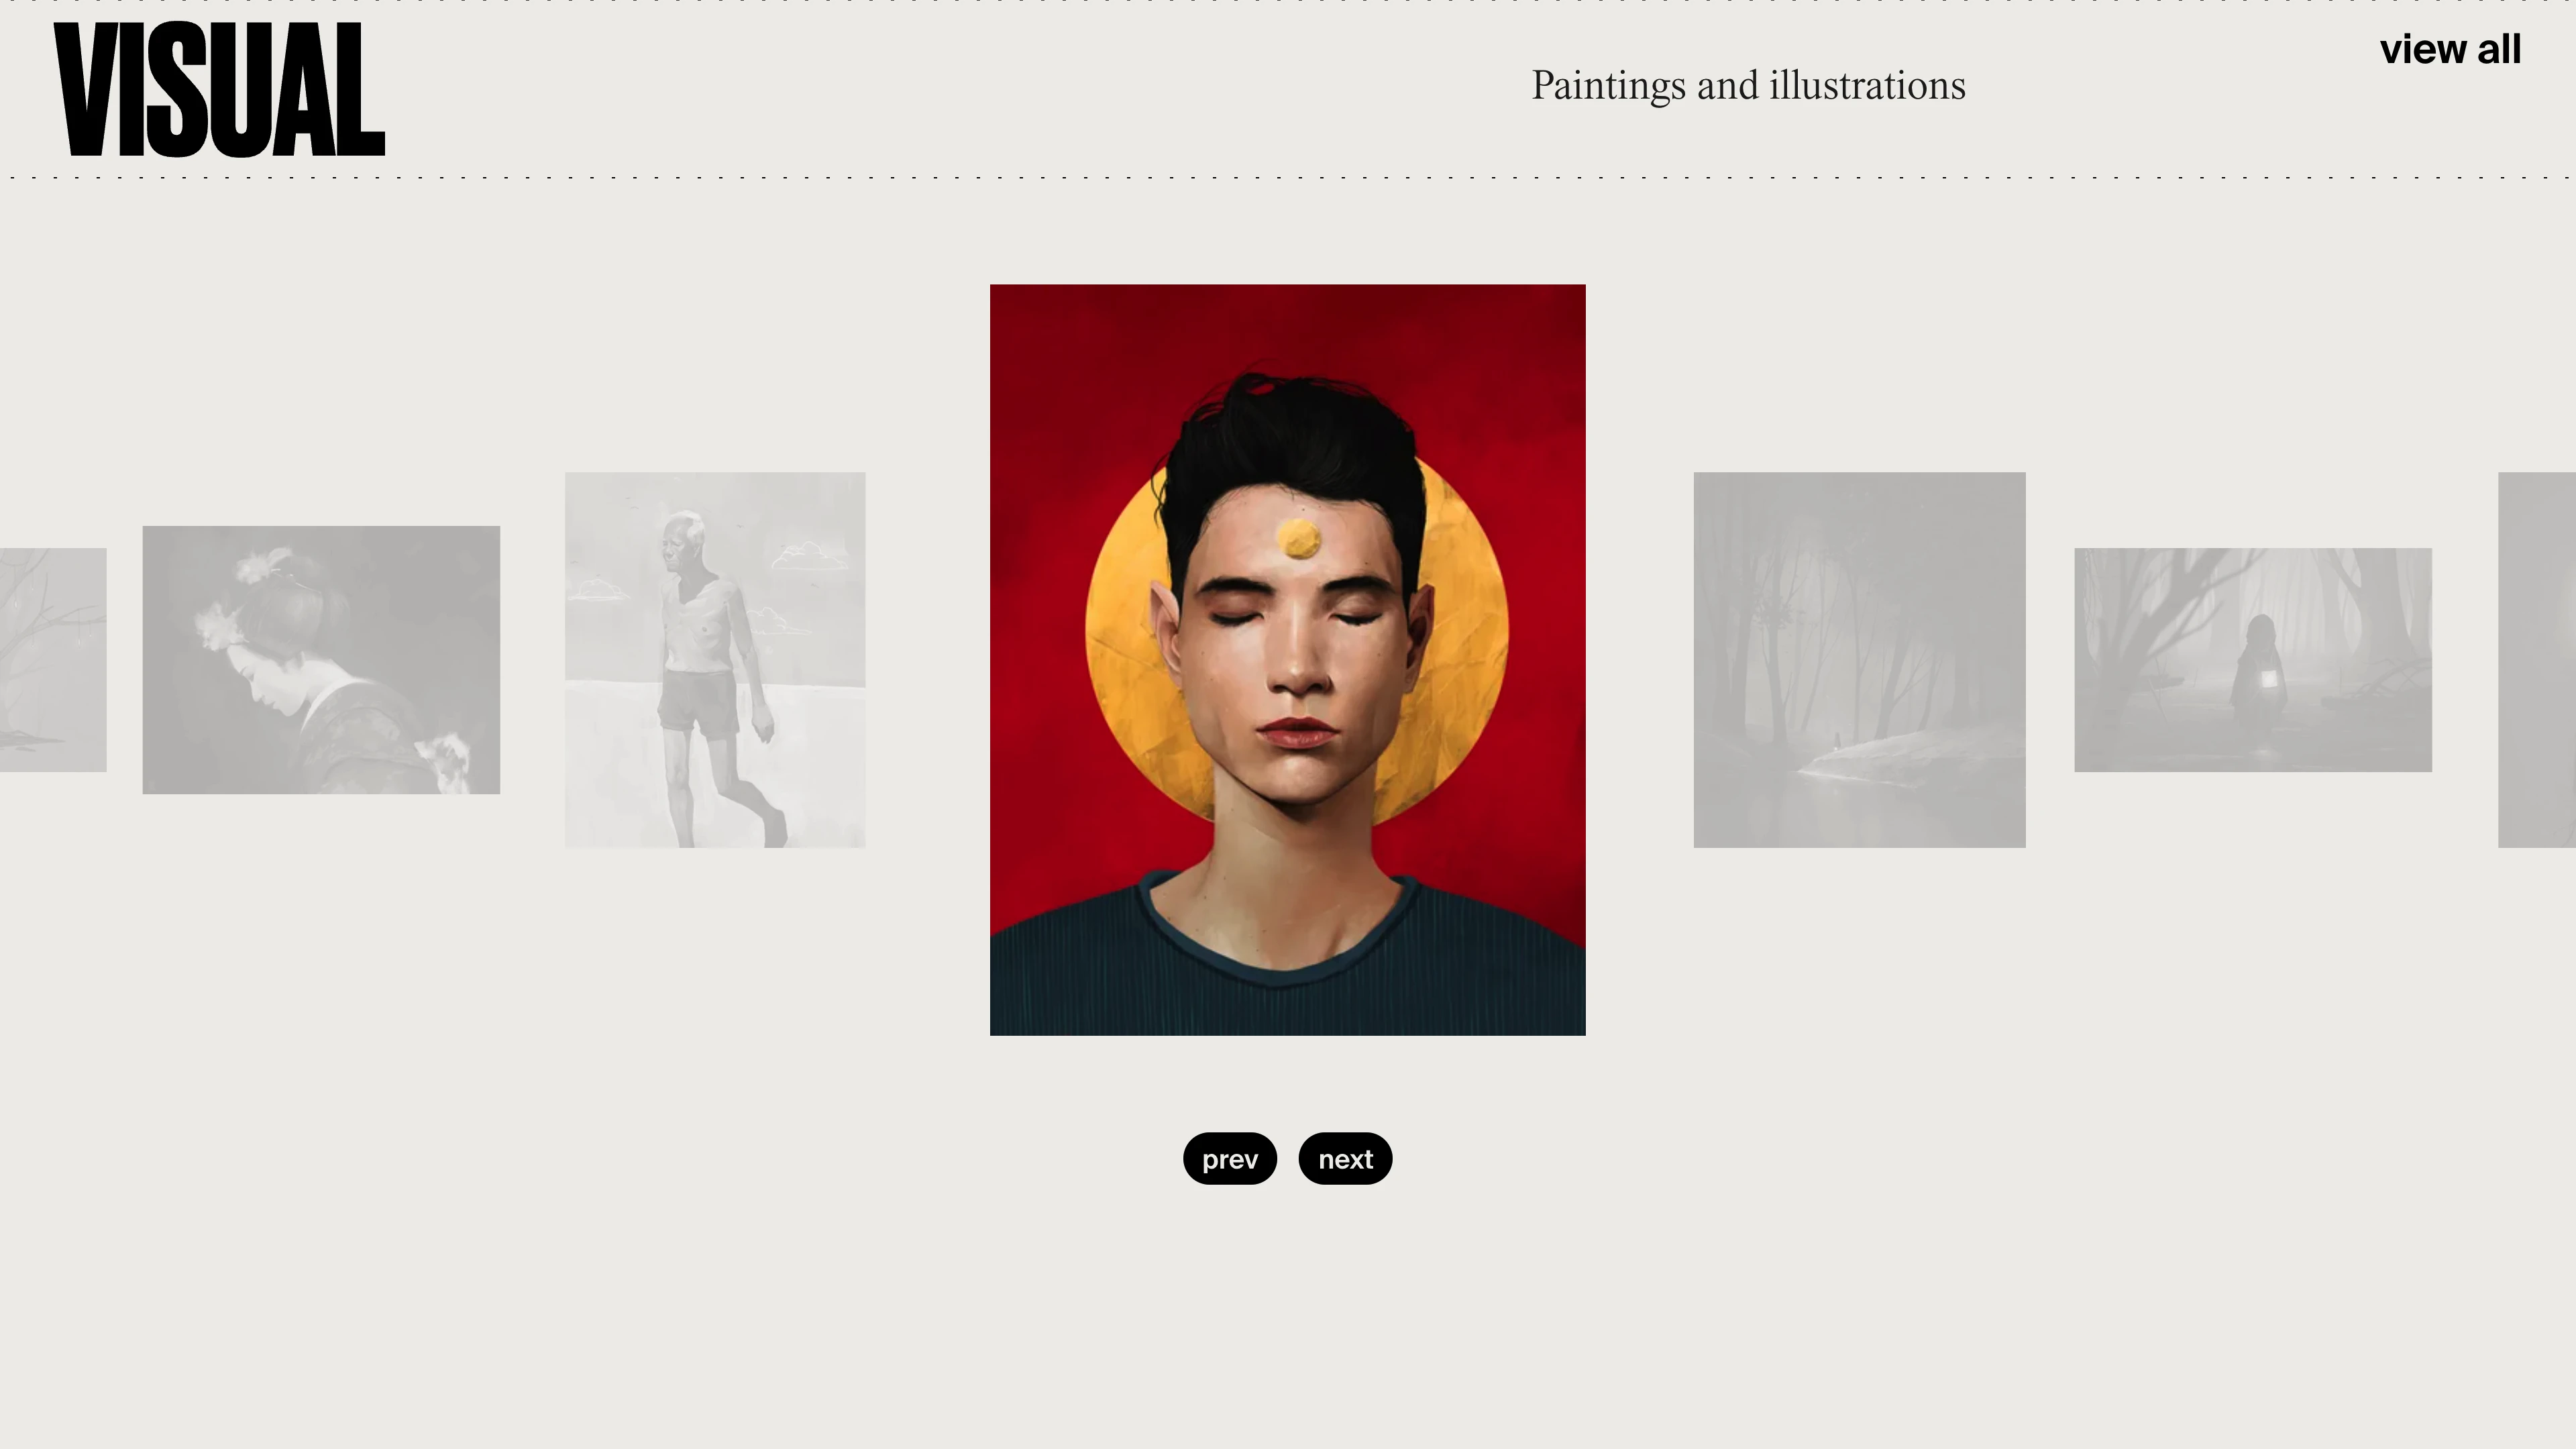Select the partially visible tree branches thumbnail at left edge
The height and width of the screenshot is (1449, 2576).
click(x=53, y=660)
